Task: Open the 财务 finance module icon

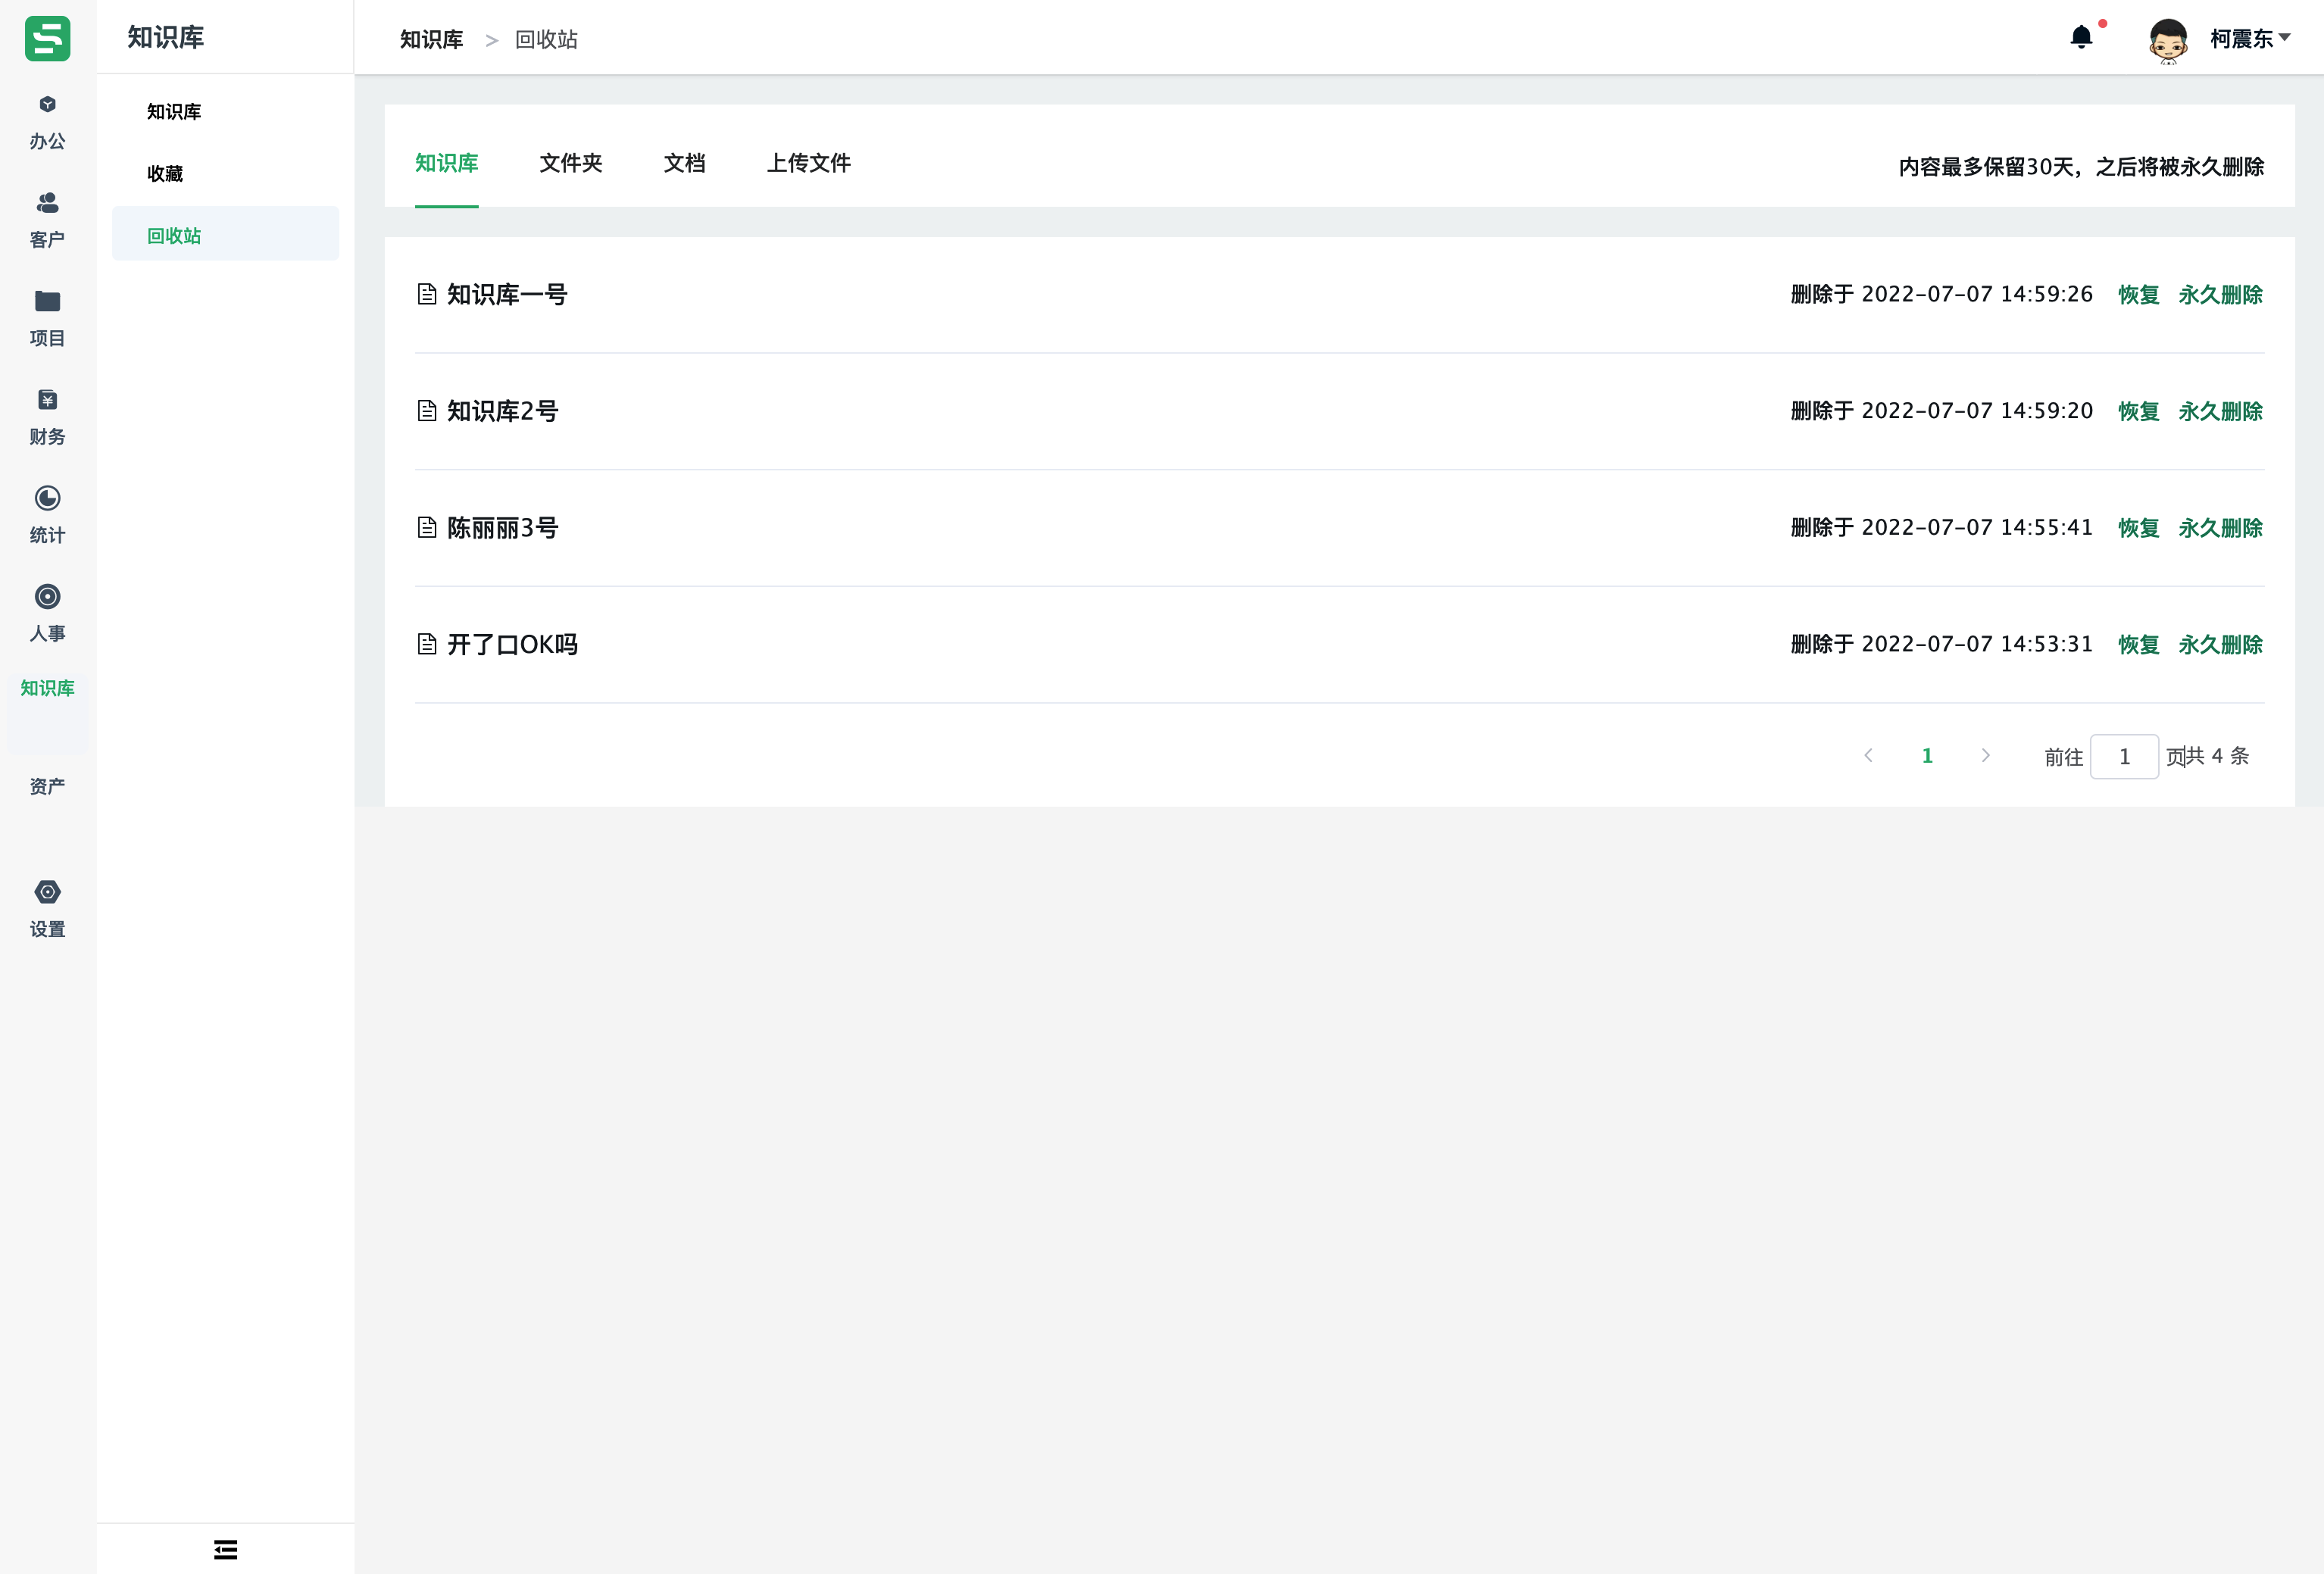Action: (x=47, y=400)
